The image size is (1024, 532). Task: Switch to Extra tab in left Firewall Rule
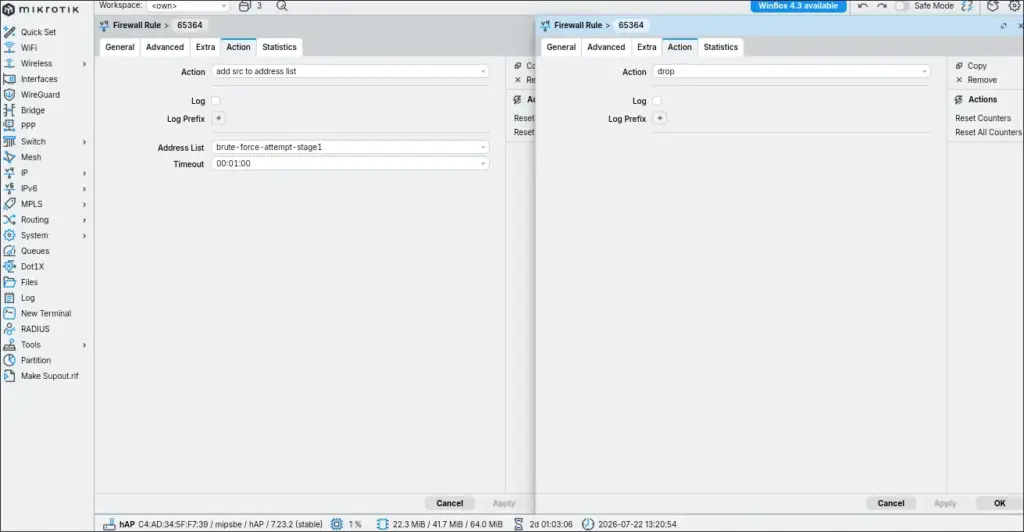(x=205, y=47)
